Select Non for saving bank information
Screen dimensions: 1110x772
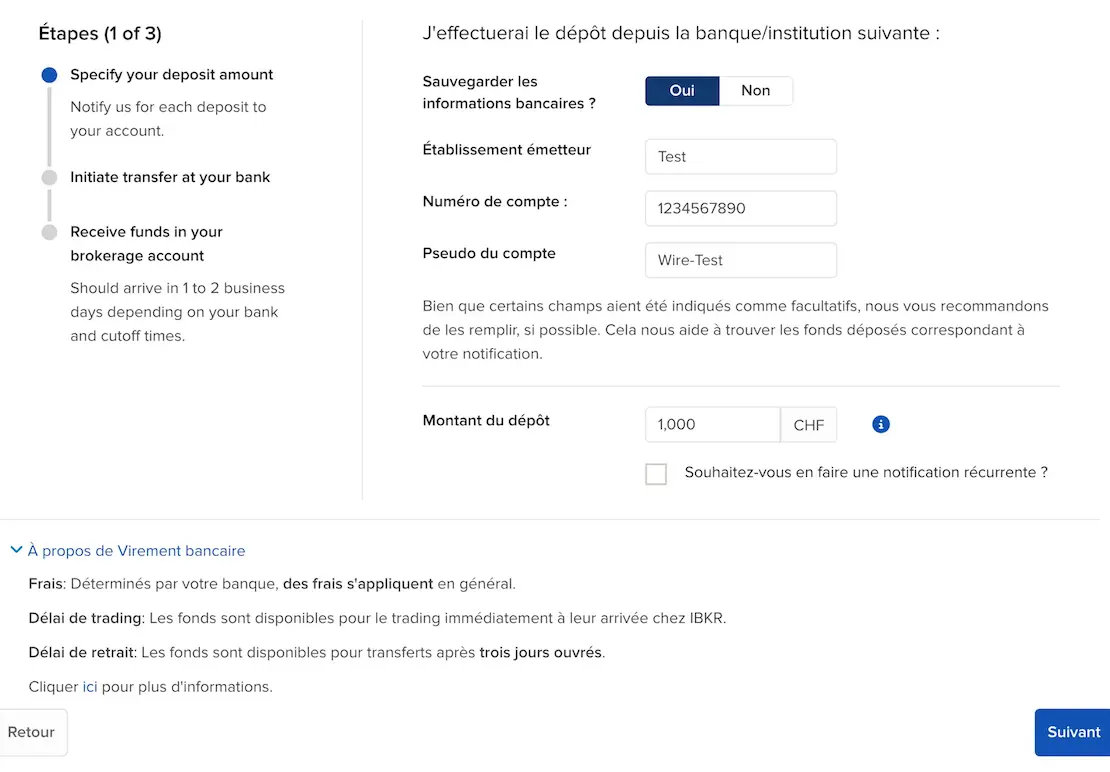pyautogui.click(x=755, y=91)
